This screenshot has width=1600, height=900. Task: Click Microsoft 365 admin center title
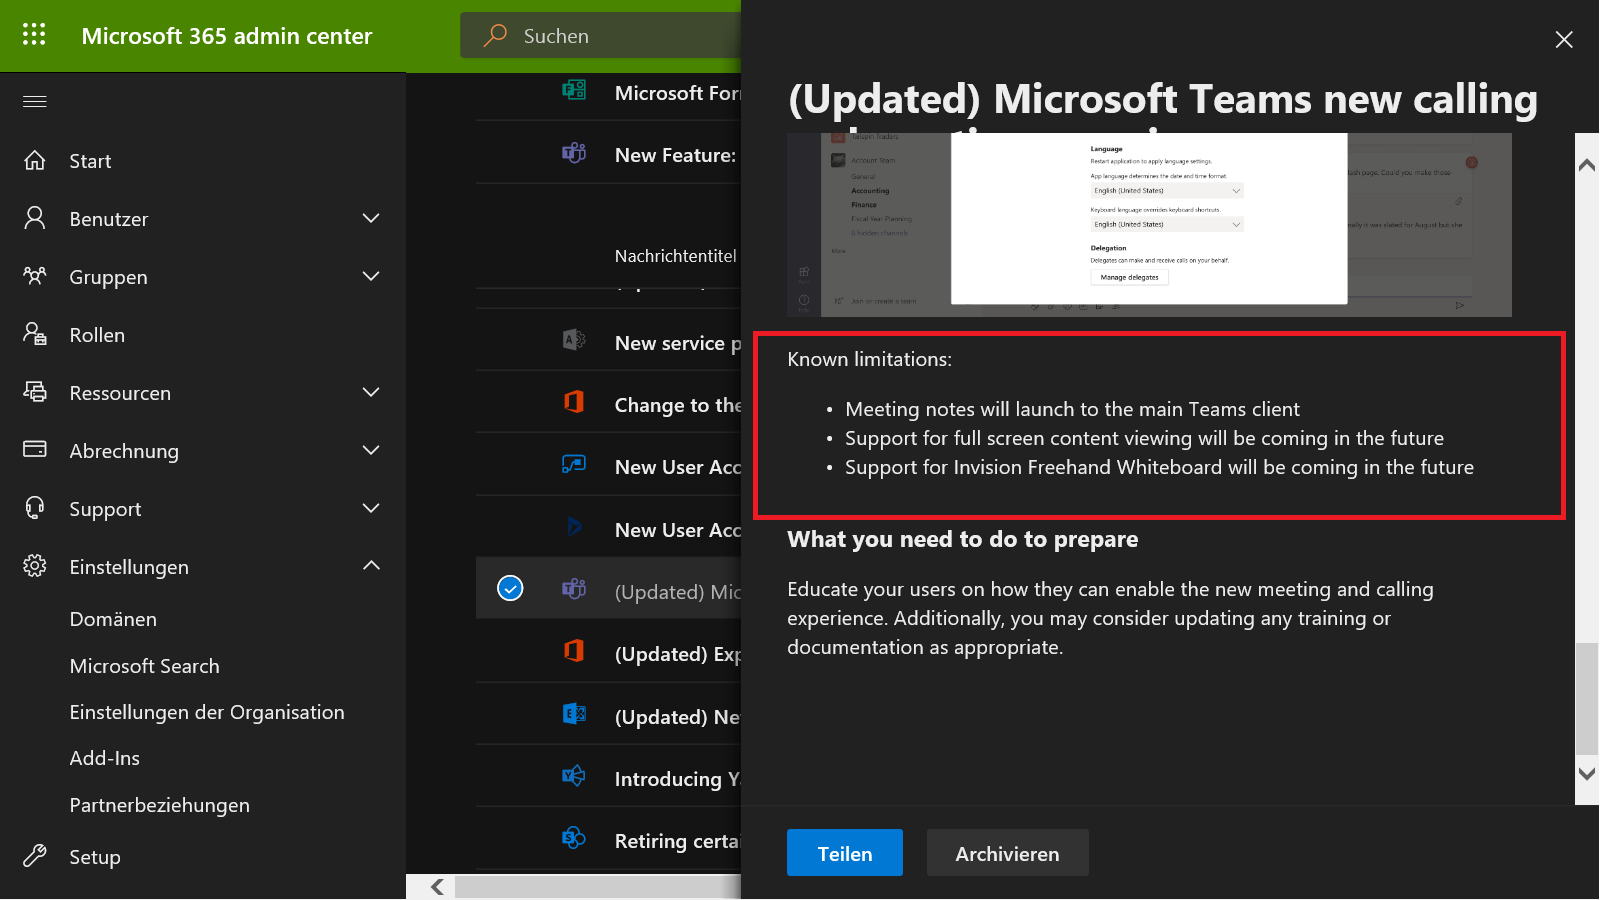pos(227,36)
